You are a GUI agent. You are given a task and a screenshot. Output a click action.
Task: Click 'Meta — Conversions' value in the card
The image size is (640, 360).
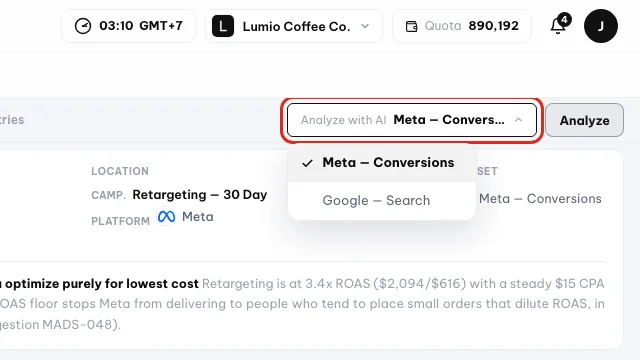click(540, 199)
